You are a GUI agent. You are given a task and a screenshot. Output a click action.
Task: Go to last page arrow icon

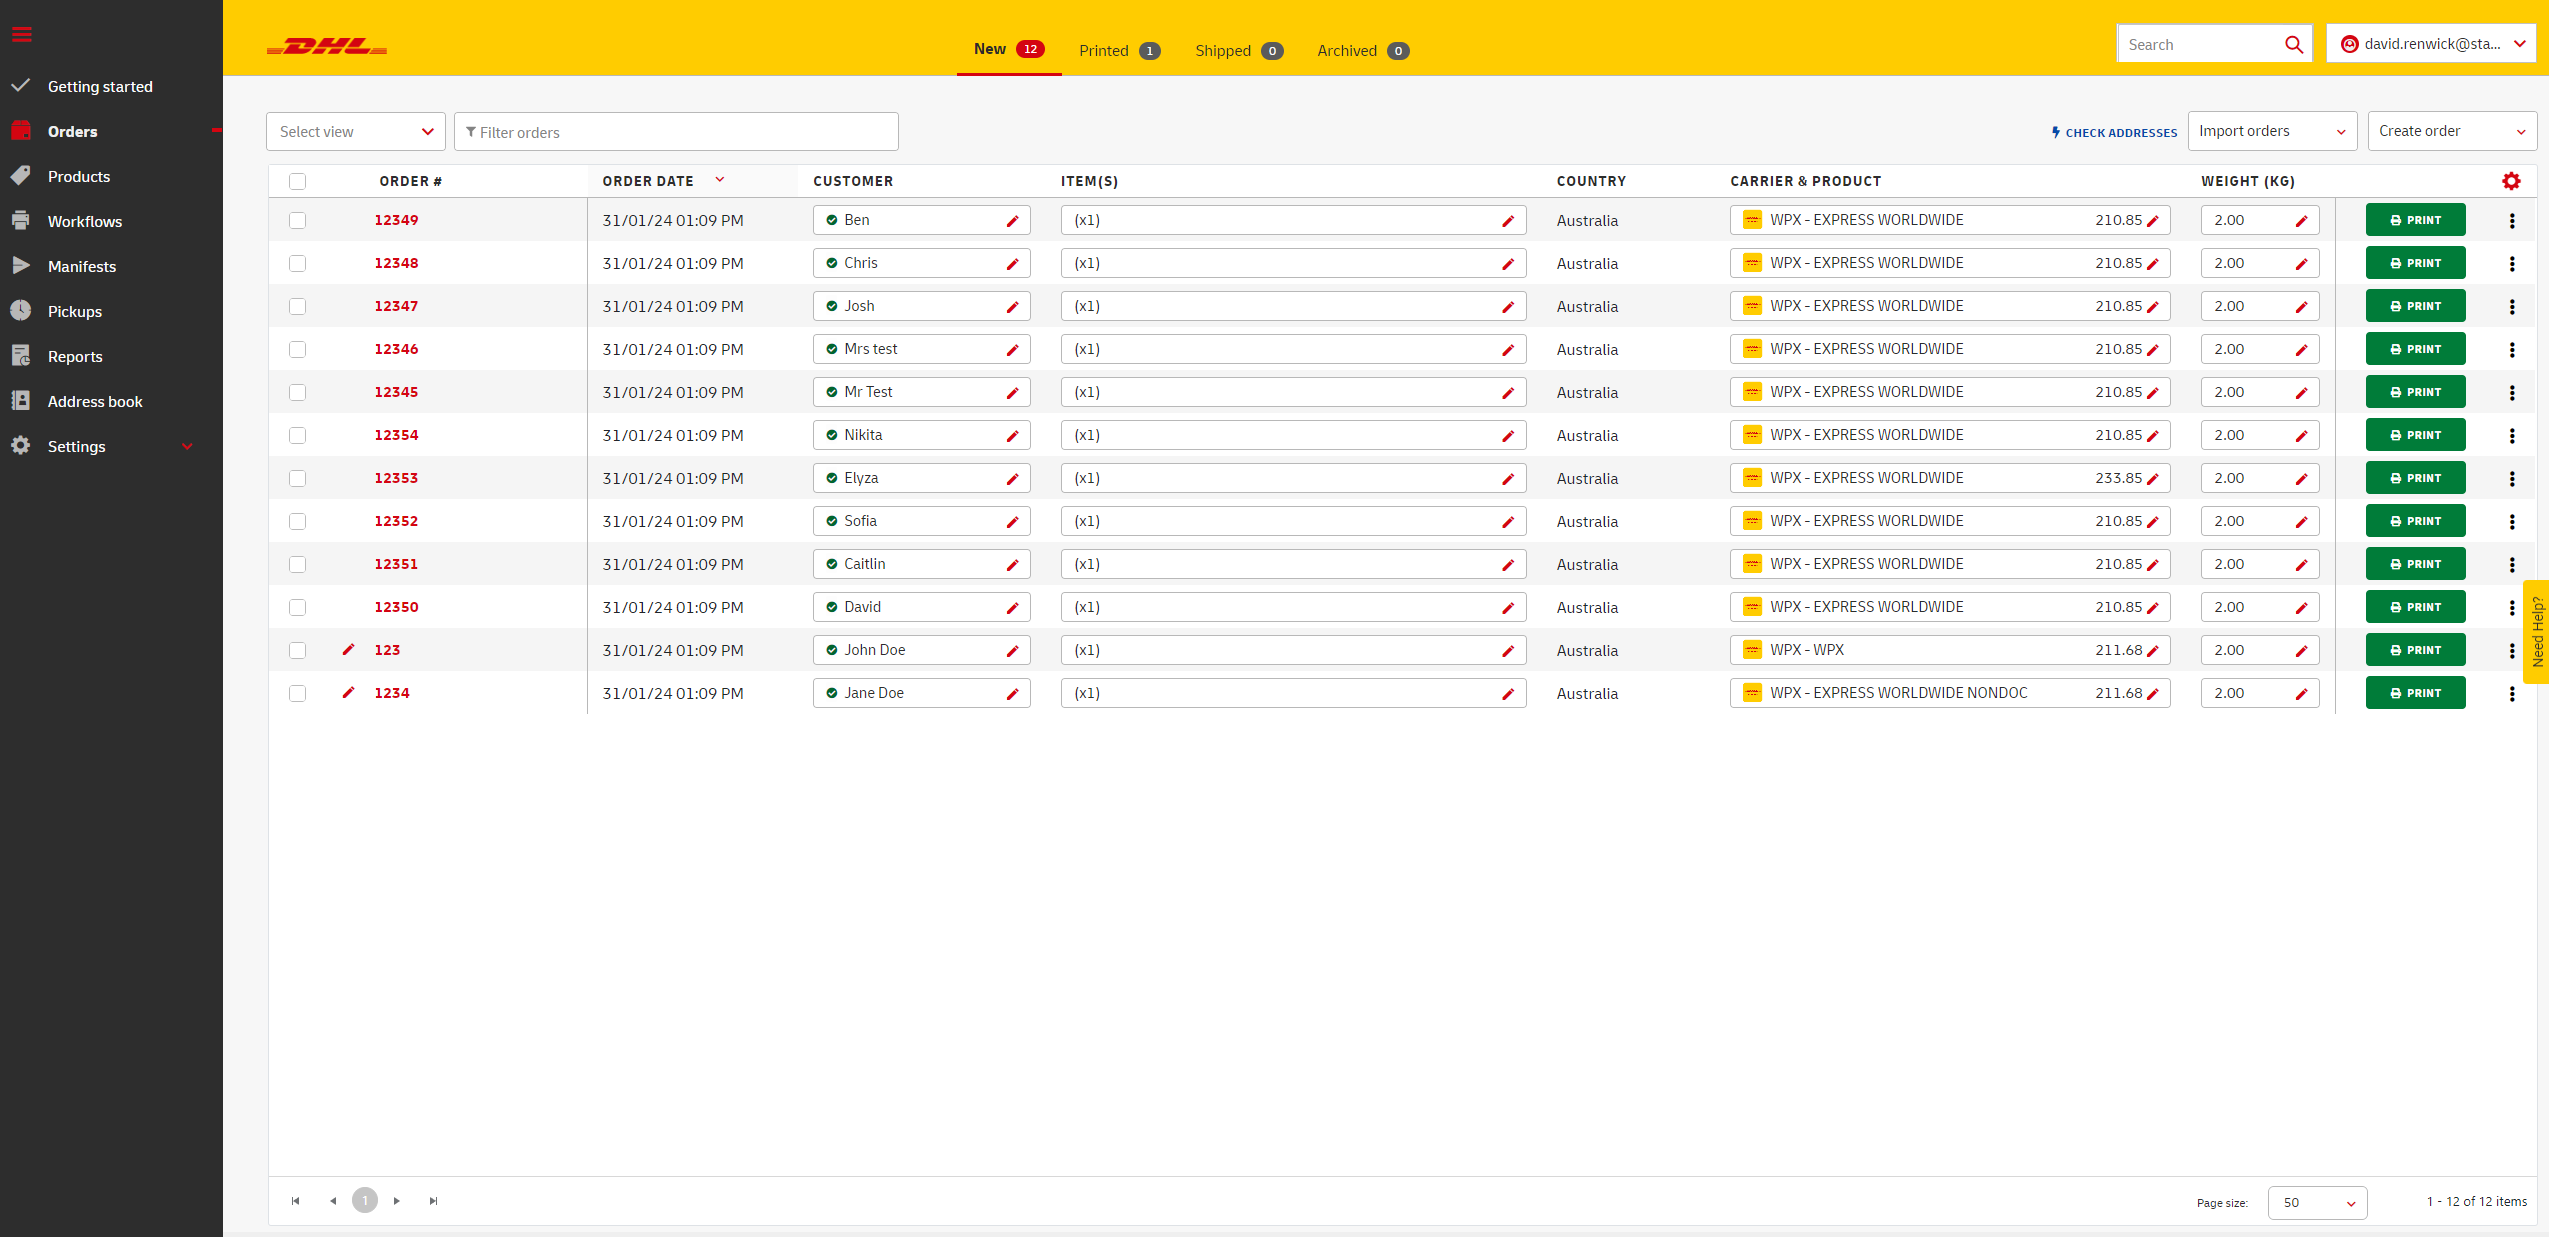[433, 1201]
